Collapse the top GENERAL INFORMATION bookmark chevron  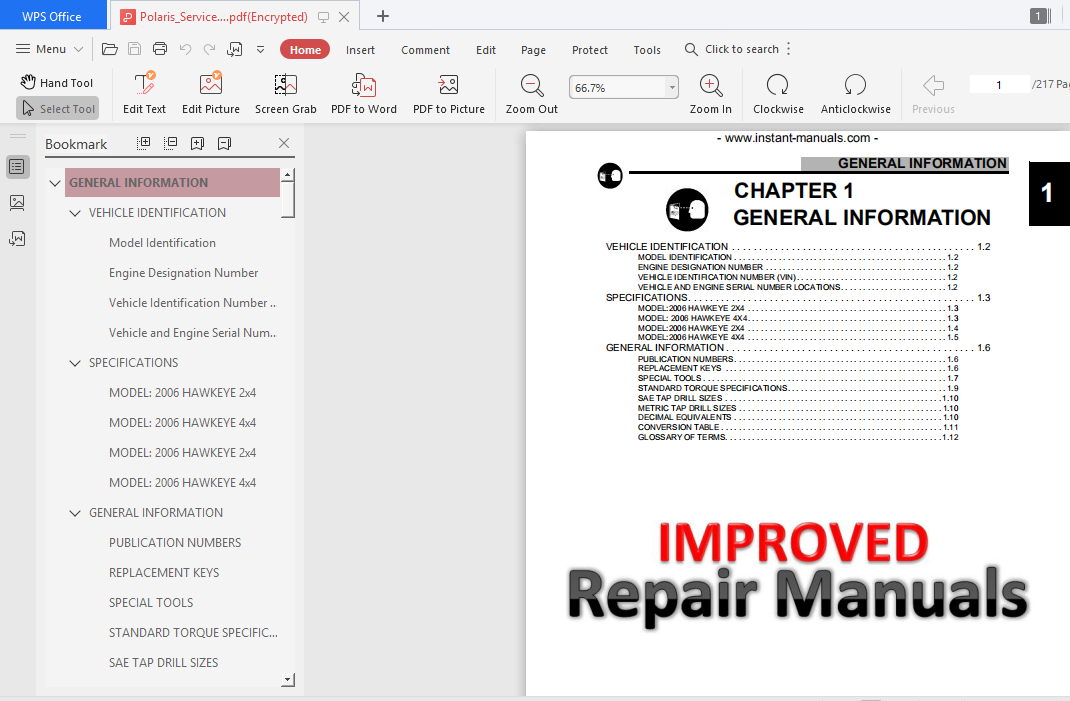click(x=55, y=183)
